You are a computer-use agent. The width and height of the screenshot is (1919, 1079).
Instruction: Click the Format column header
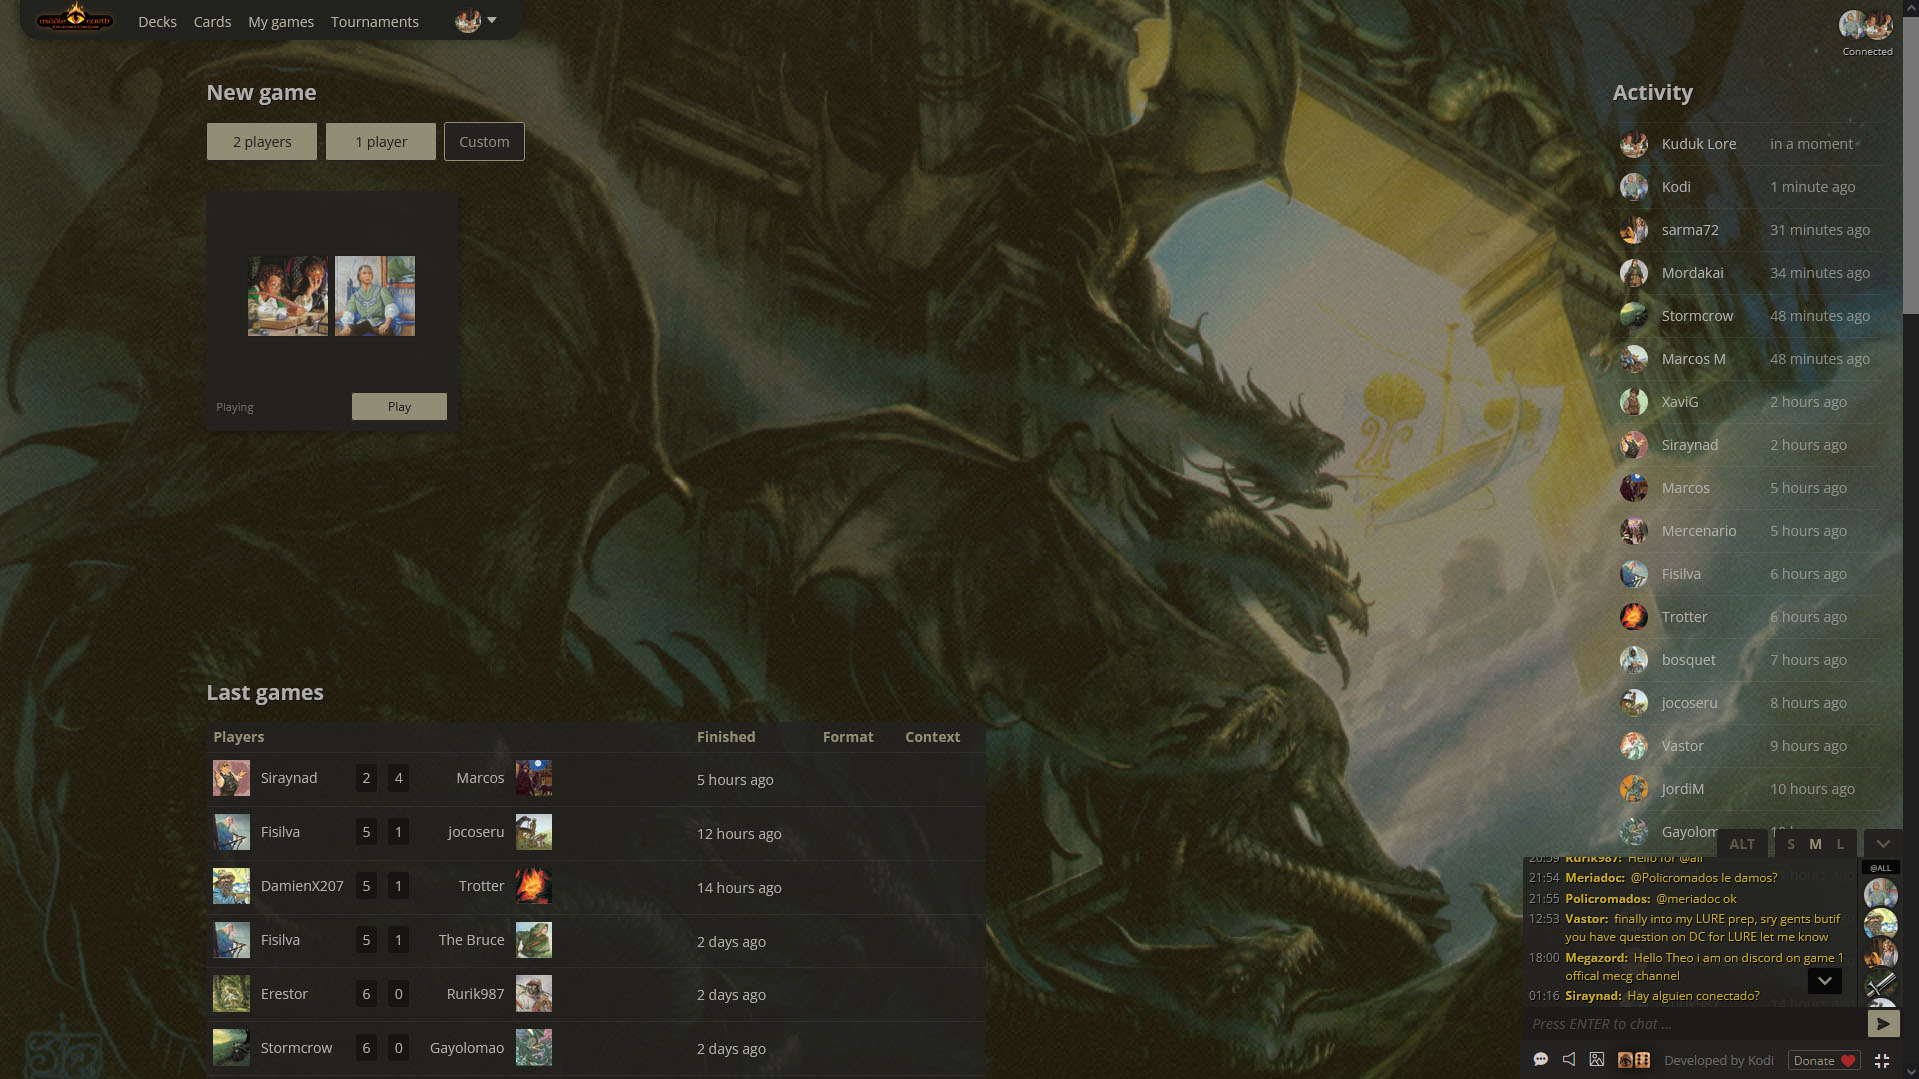(848, 737)
